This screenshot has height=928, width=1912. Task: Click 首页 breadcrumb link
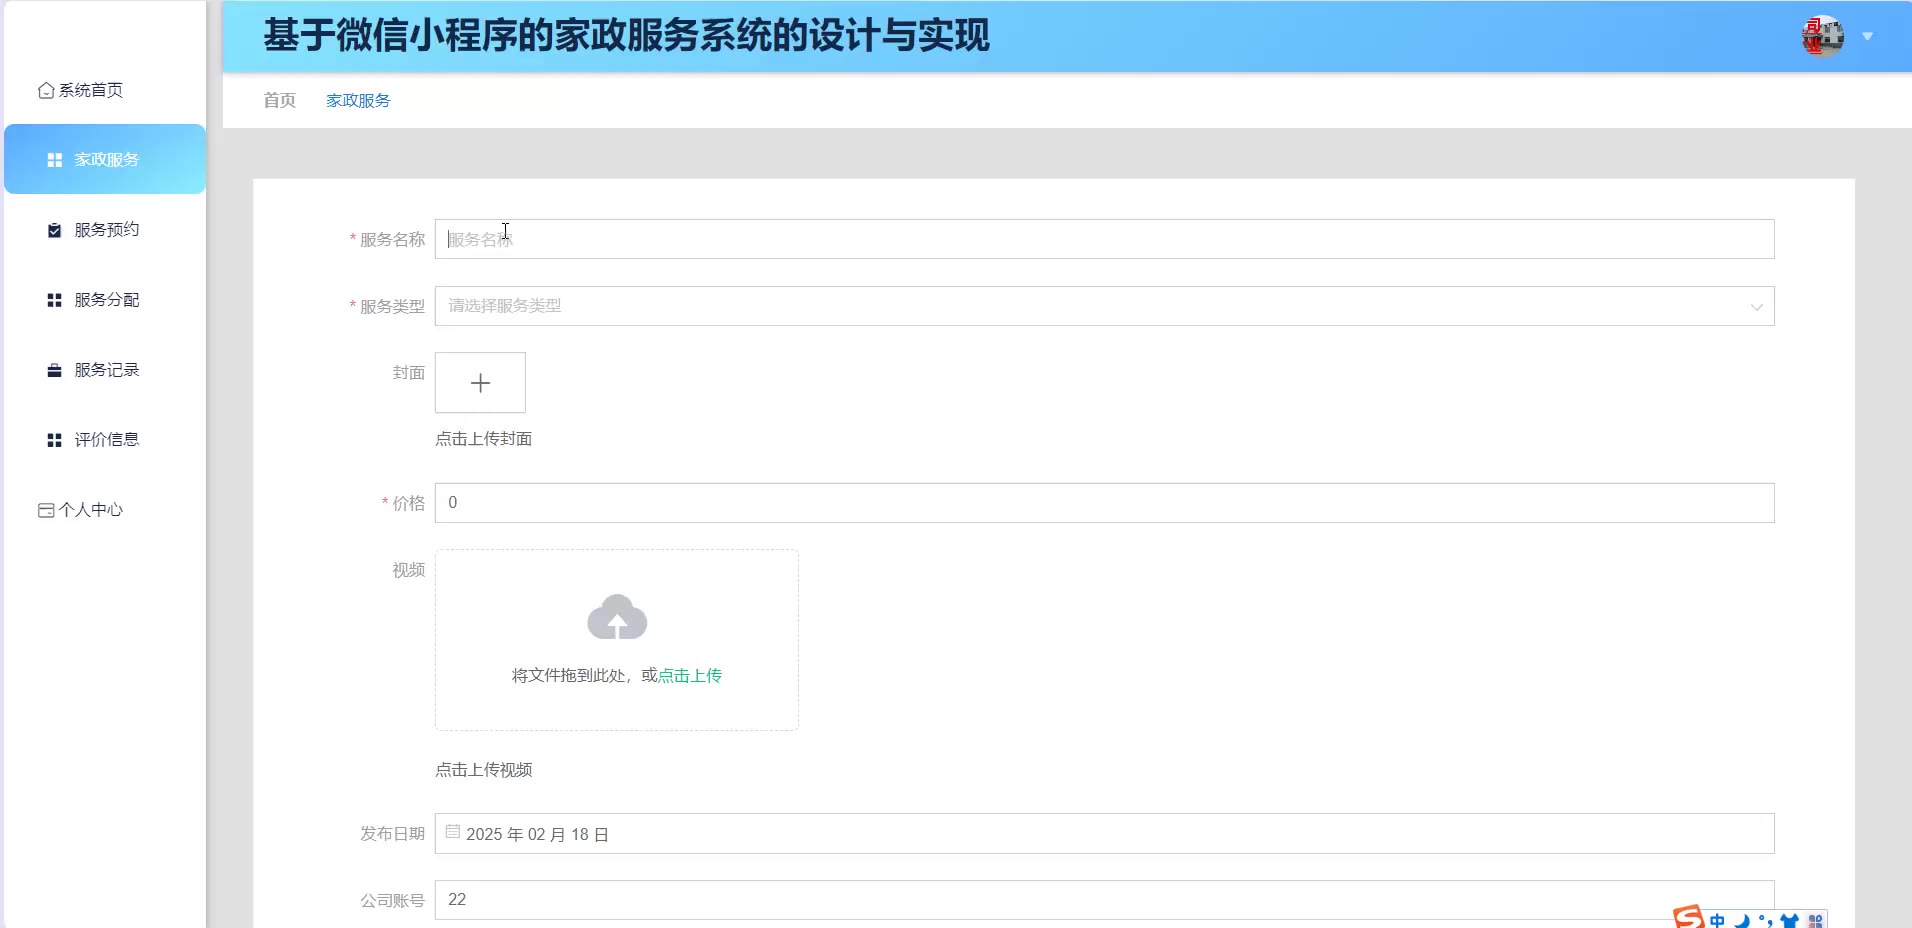pos(279,100)
